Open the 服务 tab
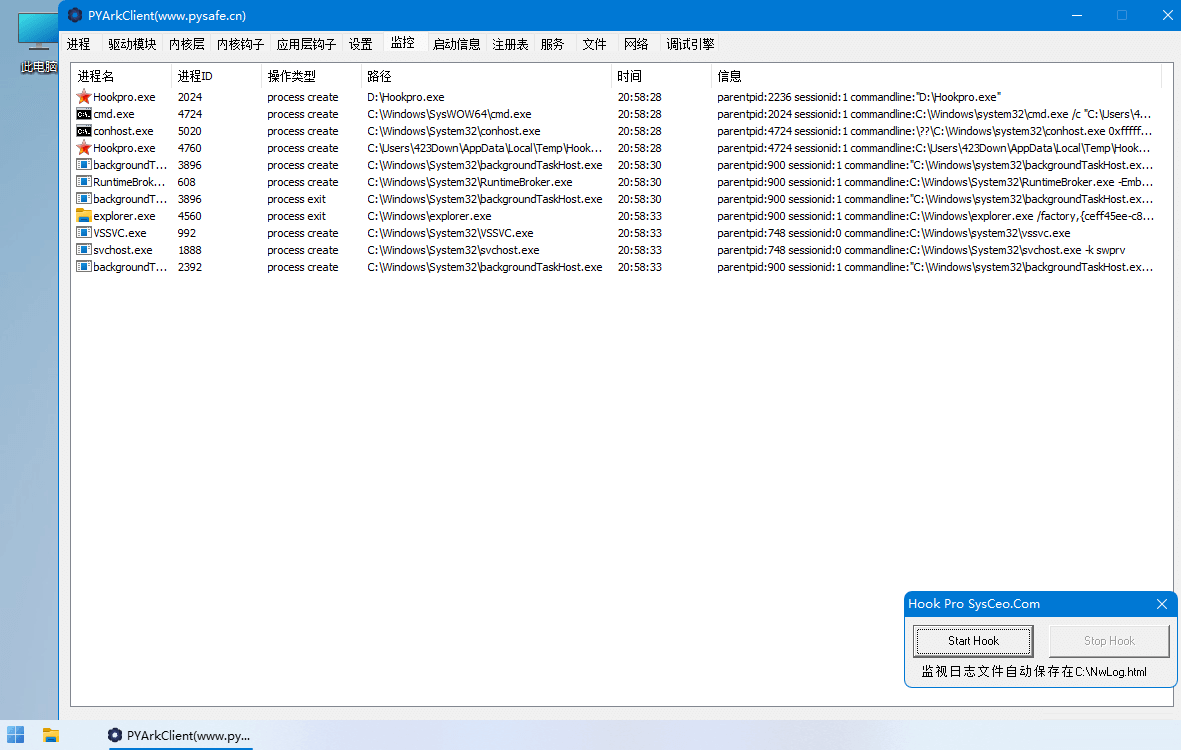The width and height of the screenshot is (1181, 750). [552, 44]
